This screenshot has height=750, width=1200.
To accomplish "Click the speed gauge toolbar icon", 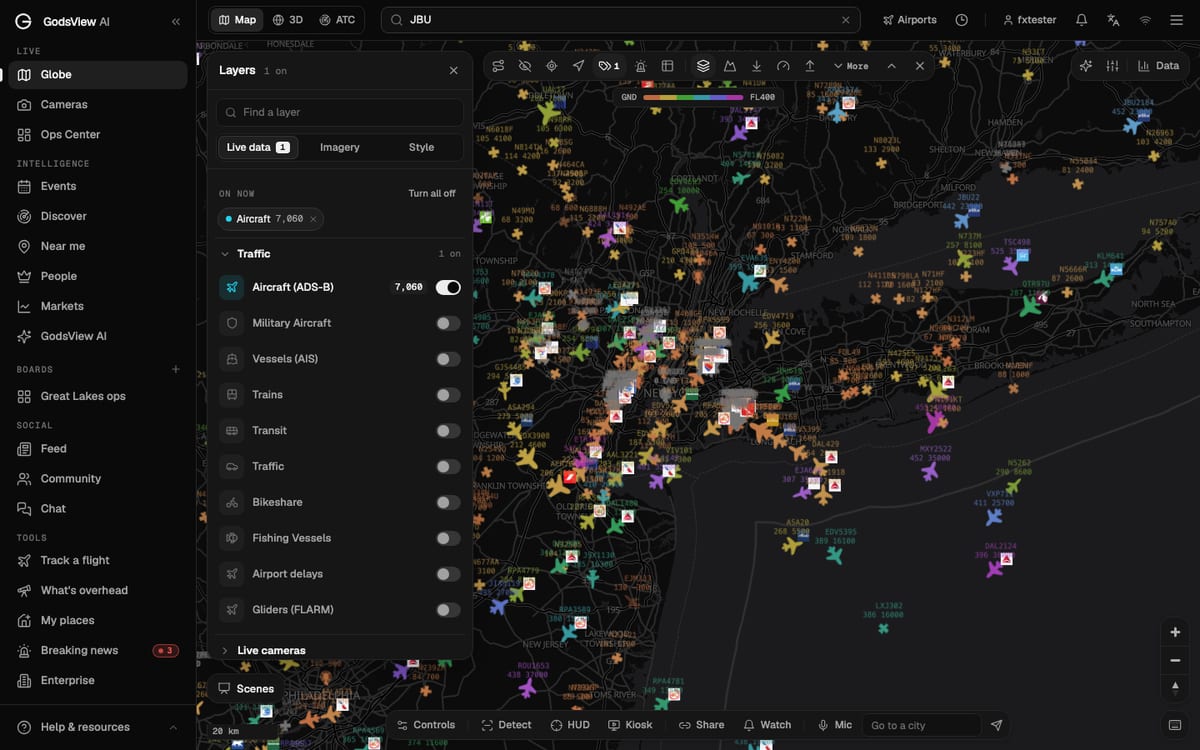I will pos(783,66).
